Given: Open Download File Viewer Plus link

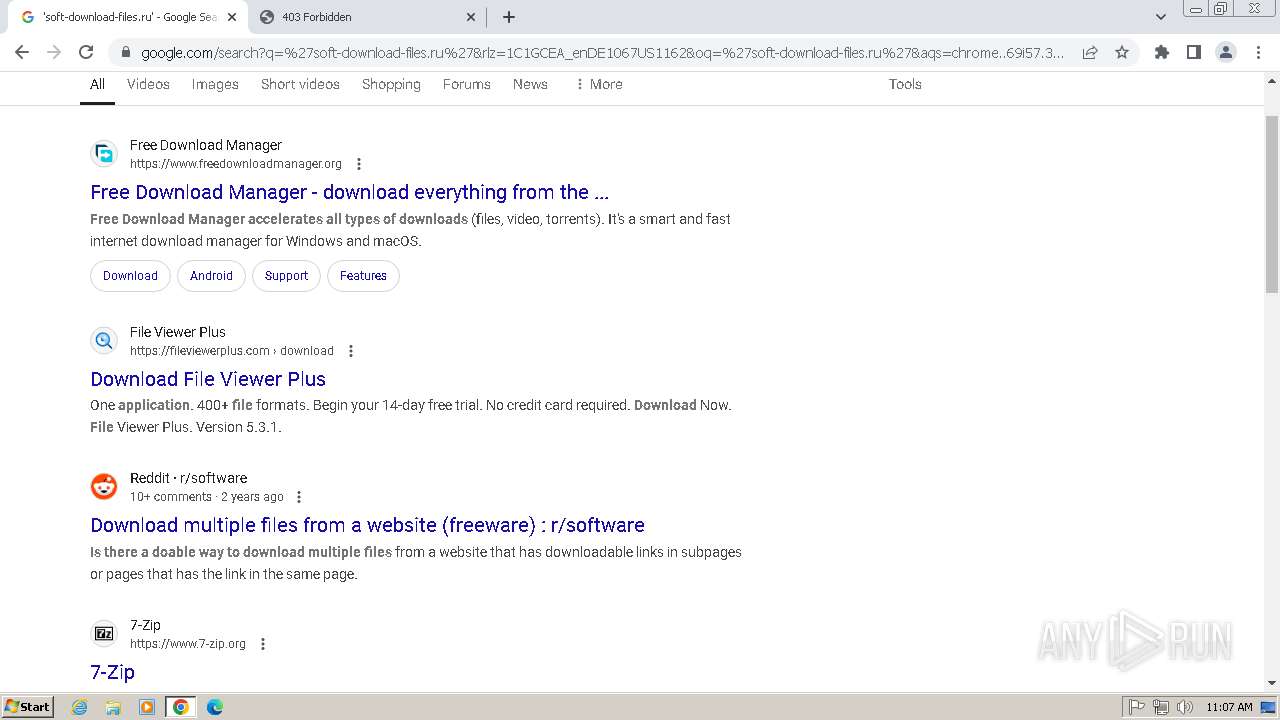Looking at the screenshot, I should [x=208, y=379].
